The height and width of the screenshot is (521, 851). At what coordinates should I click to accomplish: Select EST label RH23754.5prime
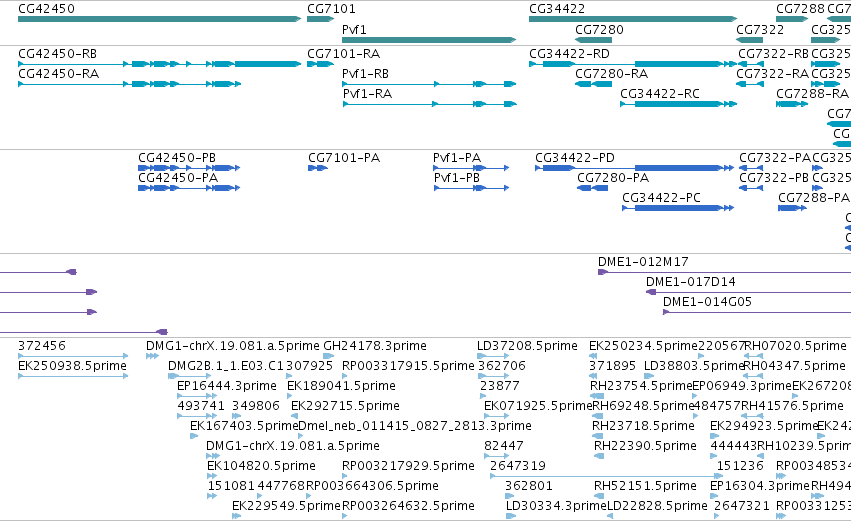(641, 386)
